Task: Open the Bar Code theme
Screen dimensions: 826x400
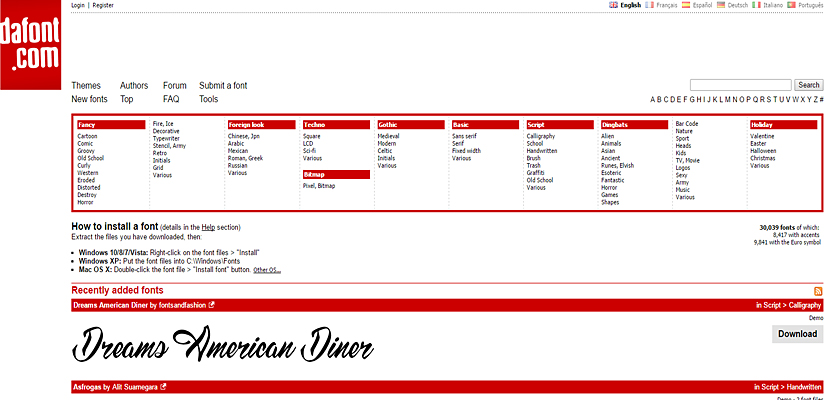Action: 687,124
